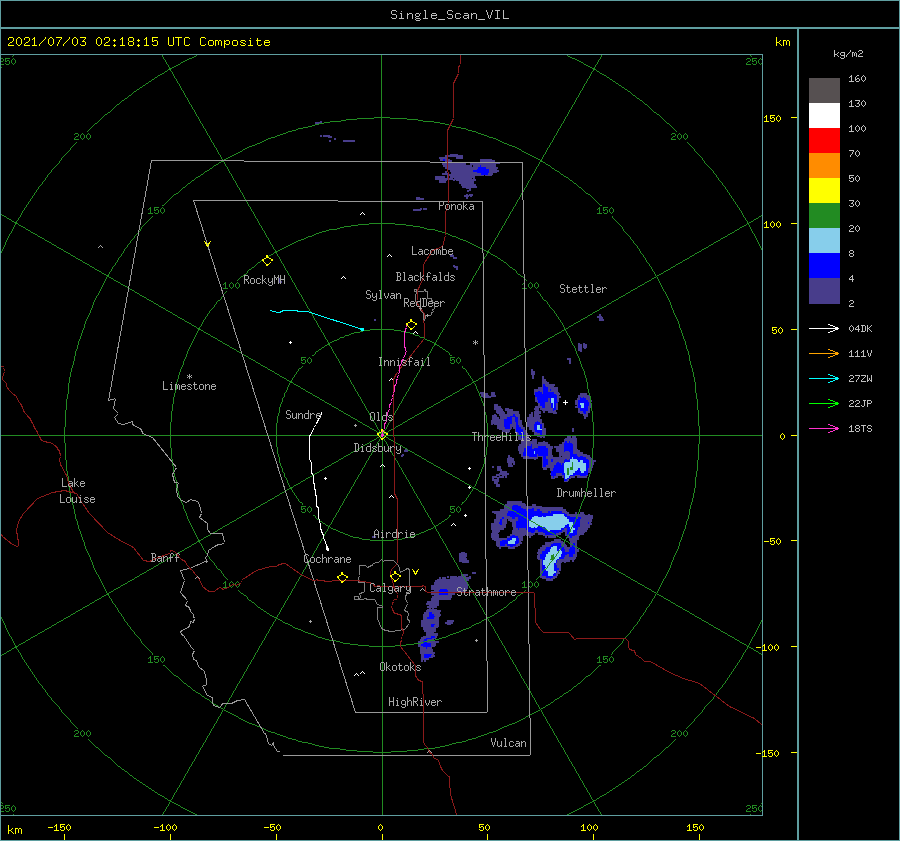Viewport: 900px width, 841px height.
Task: Click the yellow diamond marker by RedDeer
Action: point(411,325)
